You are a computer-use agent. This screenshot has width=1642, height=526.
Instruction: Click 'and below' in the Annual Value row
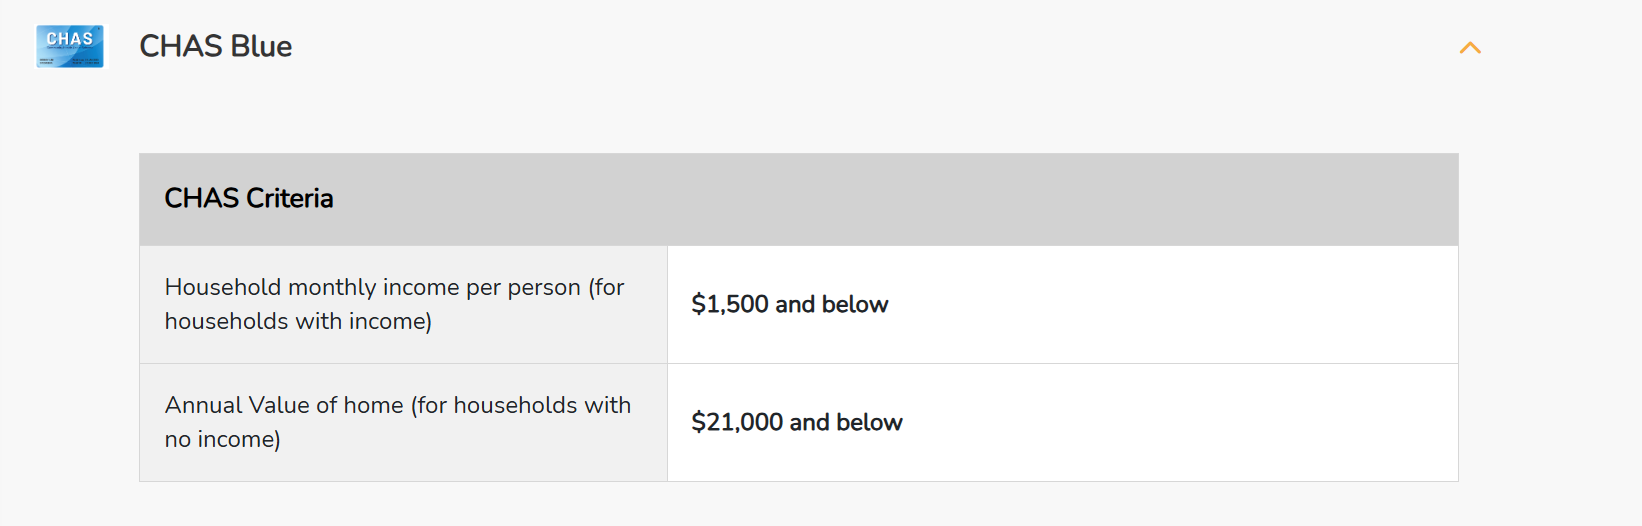[846, 422]
